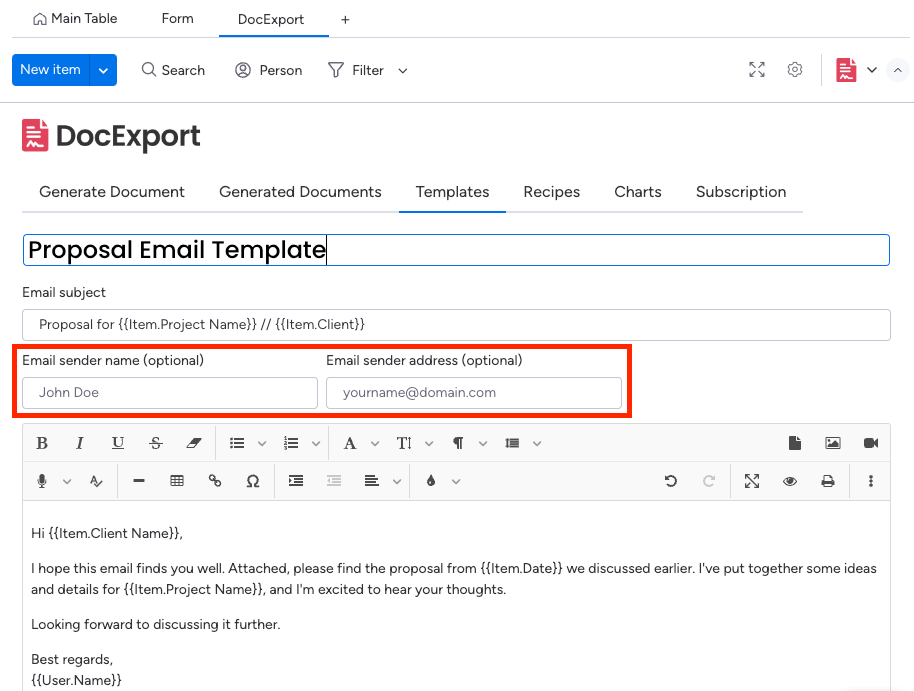Clear formatting with eraser icon
The width and height of the screenshot is (914, 691).
[194, 443]
